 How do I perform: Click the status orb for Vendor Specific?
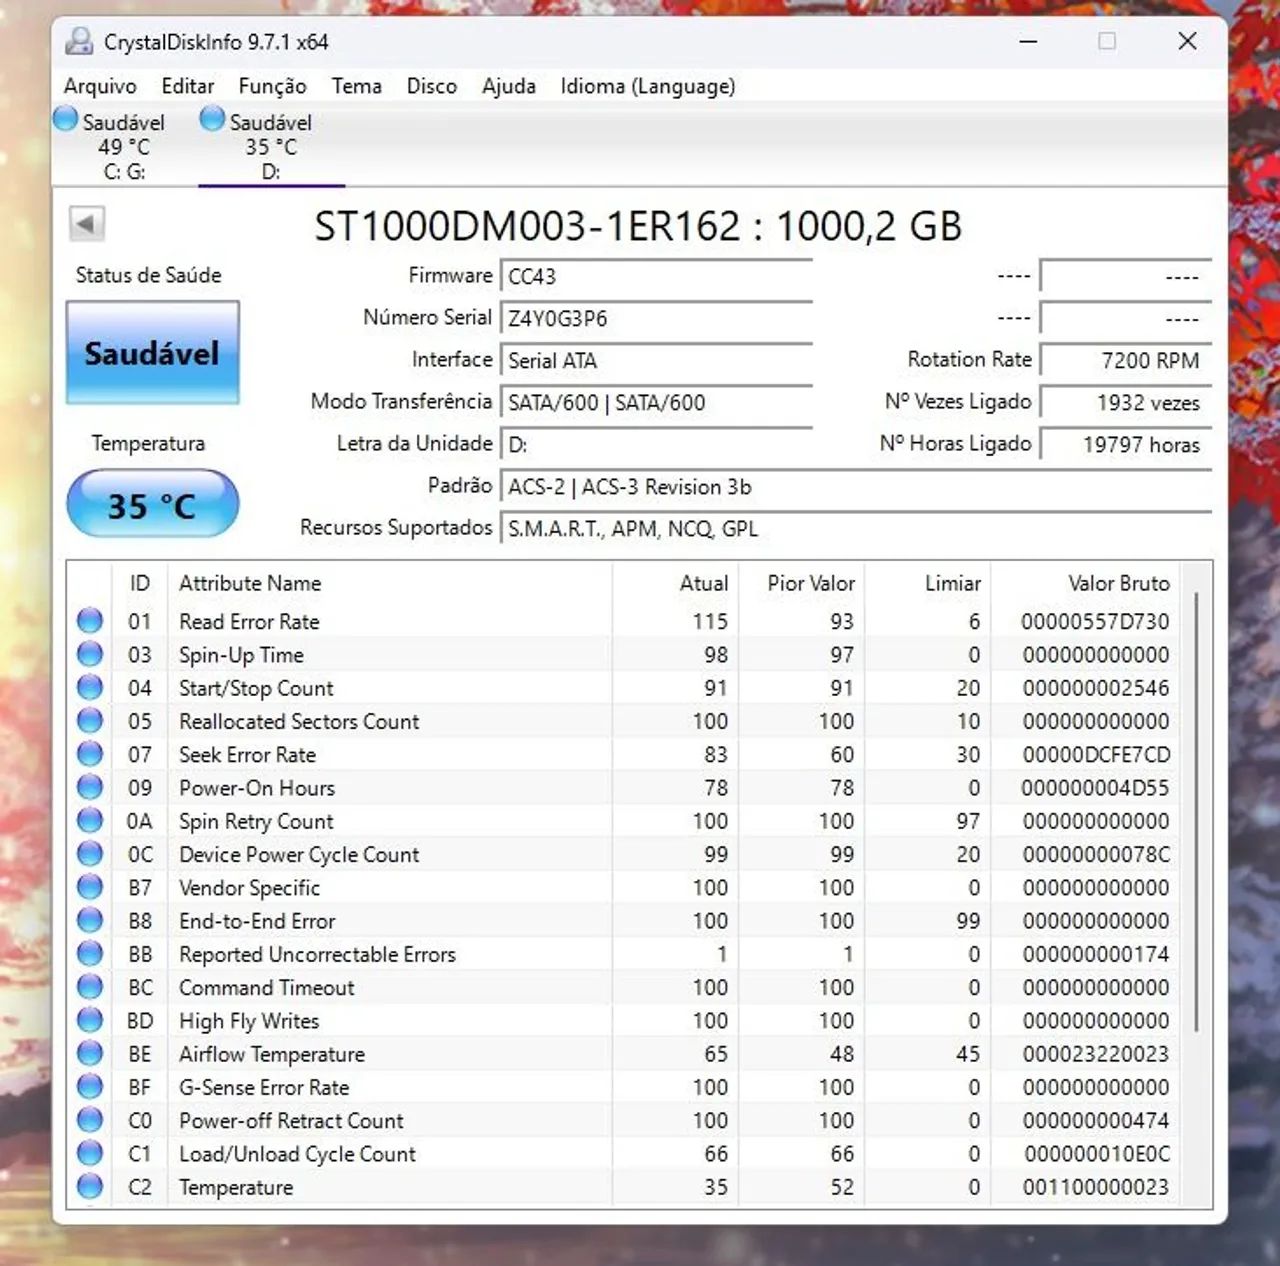click(x=90, y=887)
